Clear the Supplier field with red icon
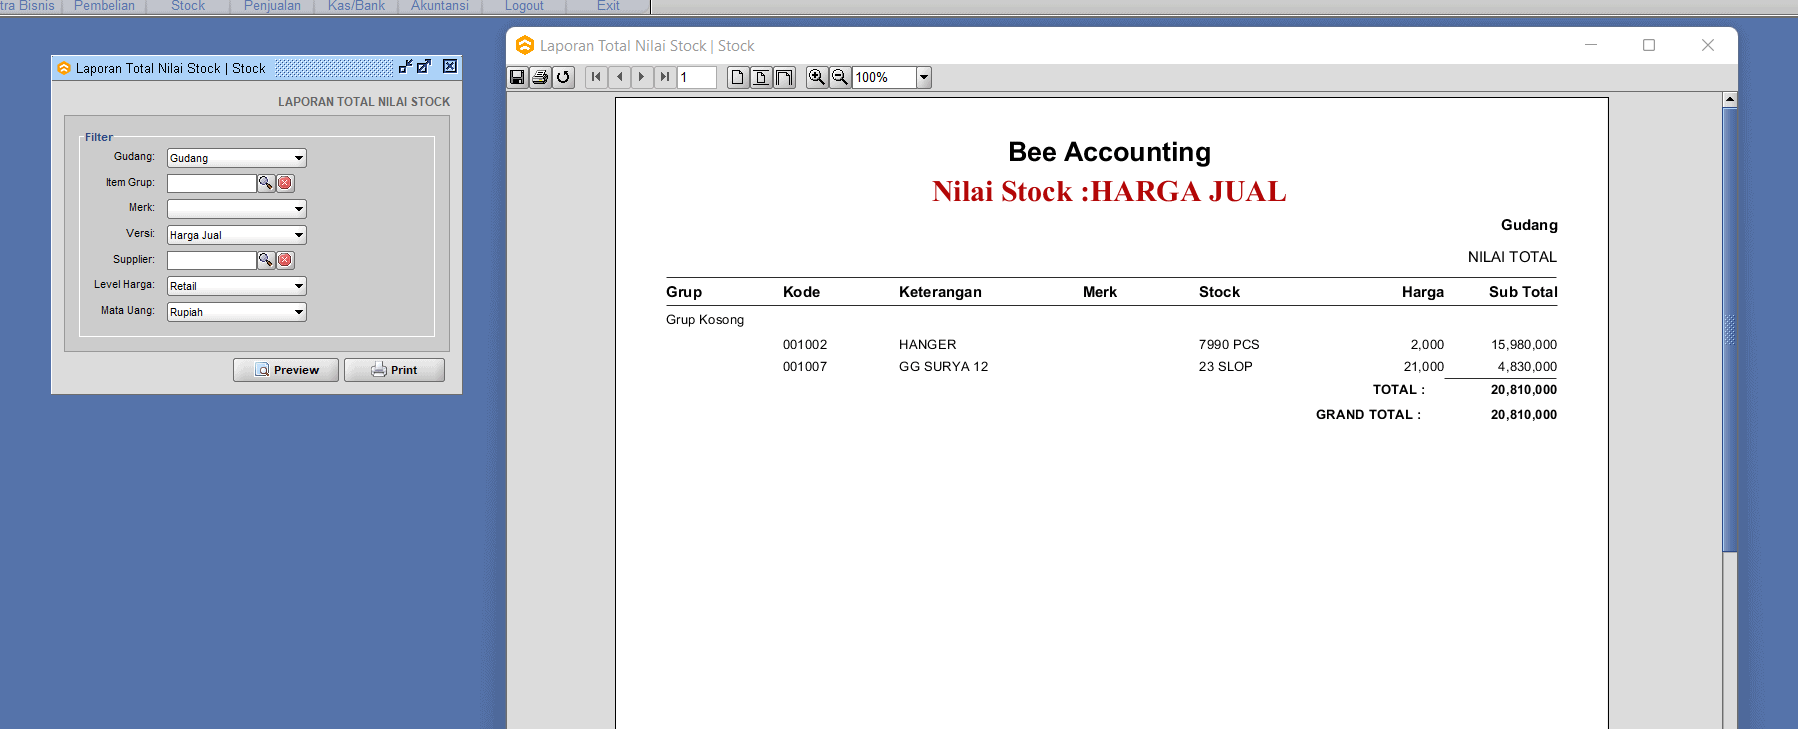 tap(285, 260)
